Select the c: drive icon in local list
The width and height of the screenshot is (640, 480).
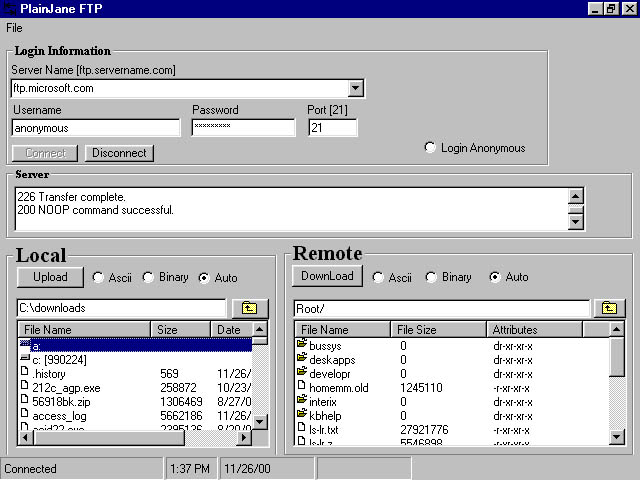click(x=25, y=359)
